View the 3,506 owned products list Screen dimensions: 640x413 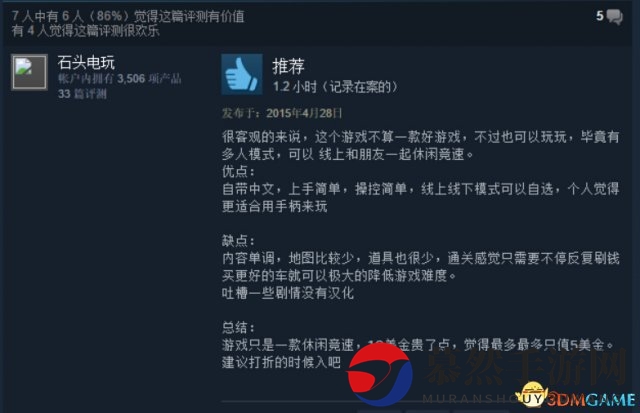pos(120,78)
